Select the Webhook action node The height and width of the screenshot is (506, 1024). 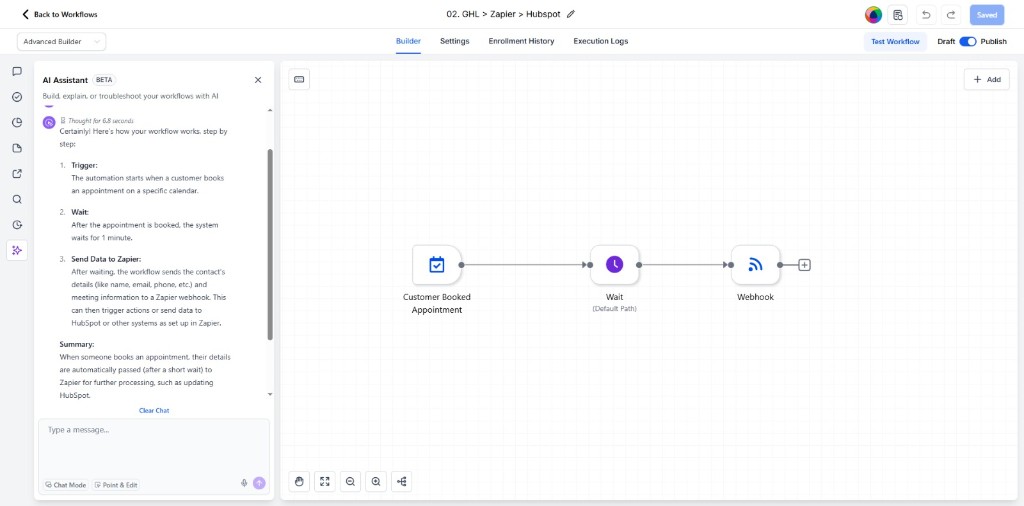[755, 264]
